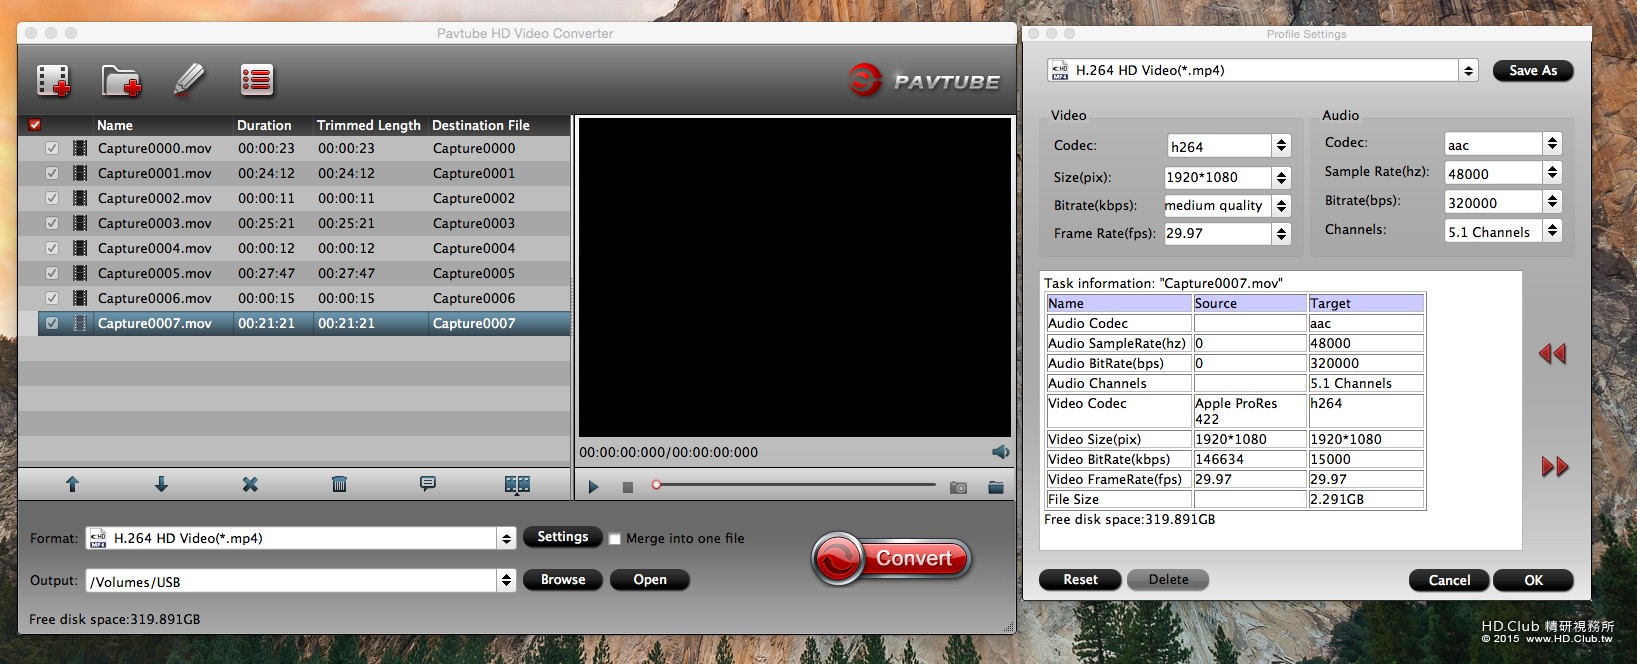Start conversion with Convert button
Screen dimensions: 1637x664
(x=891, y=558)
